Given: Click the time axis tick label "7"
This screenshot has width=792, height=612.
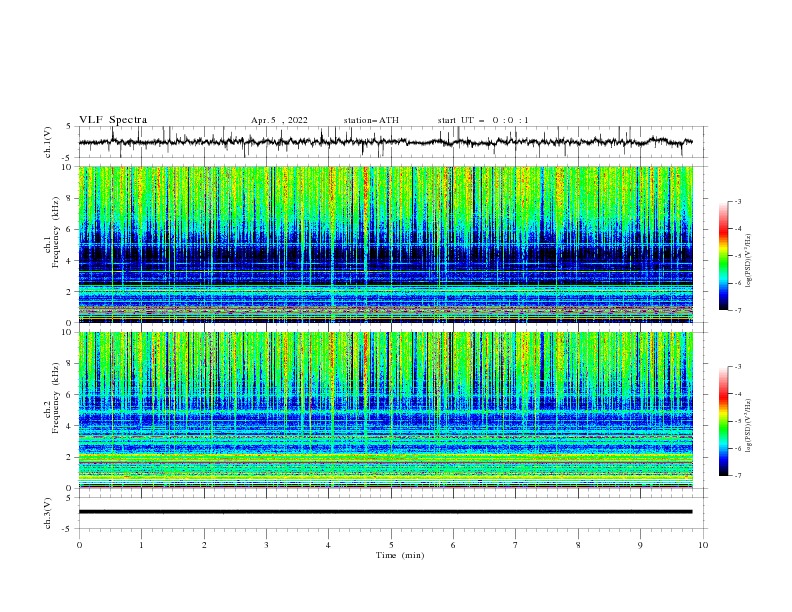Looking at the screenshot, I should click(x=516, y=545).
